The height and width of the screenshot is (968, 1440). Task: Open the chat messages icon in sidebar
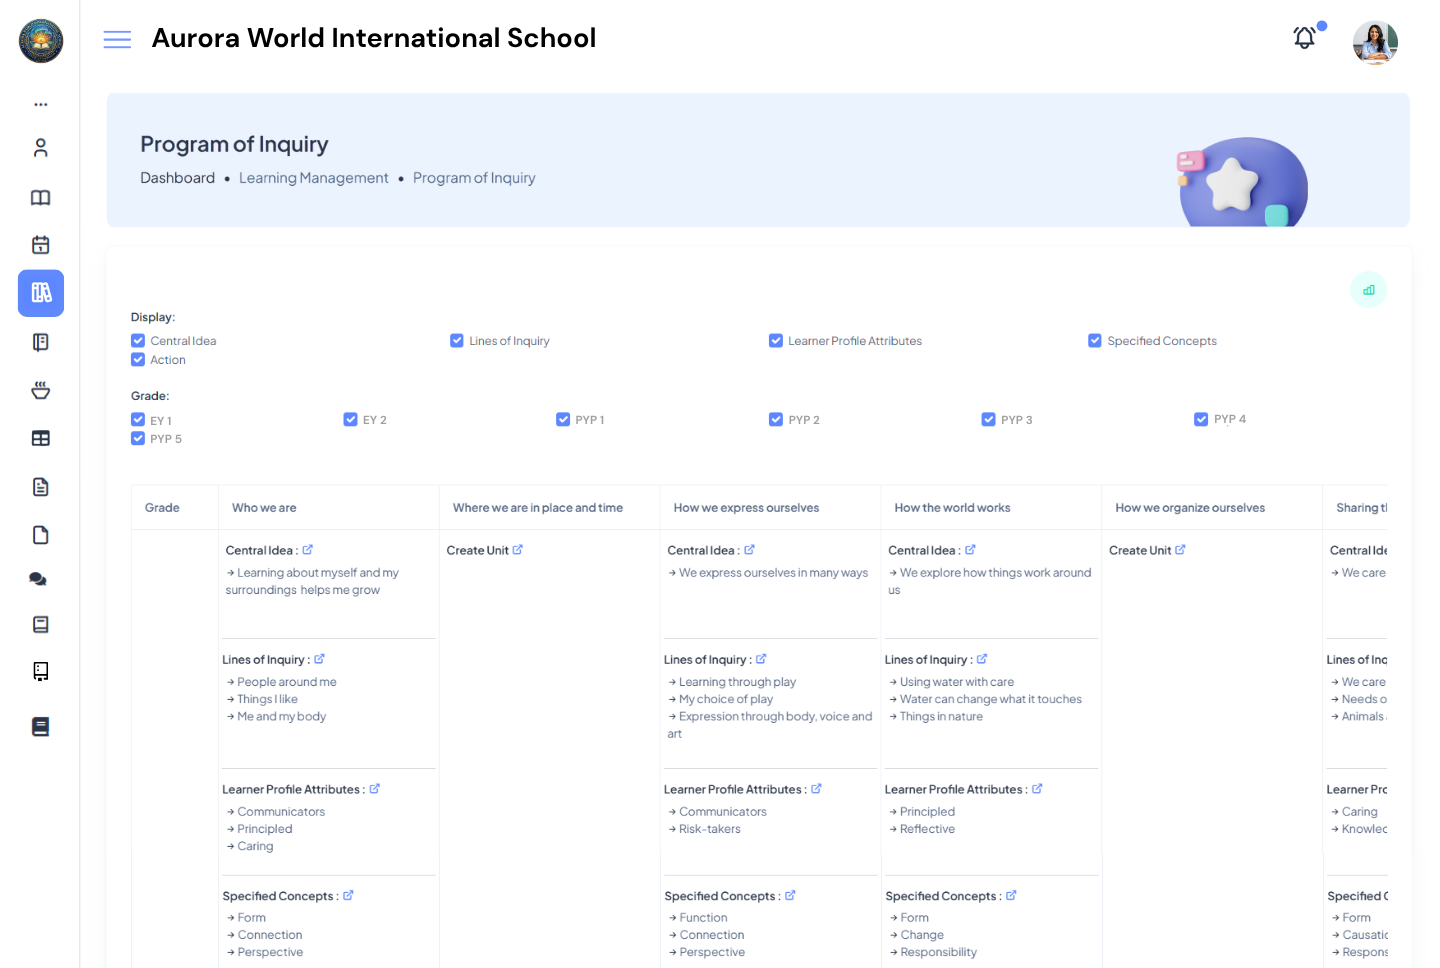point(40,579)
